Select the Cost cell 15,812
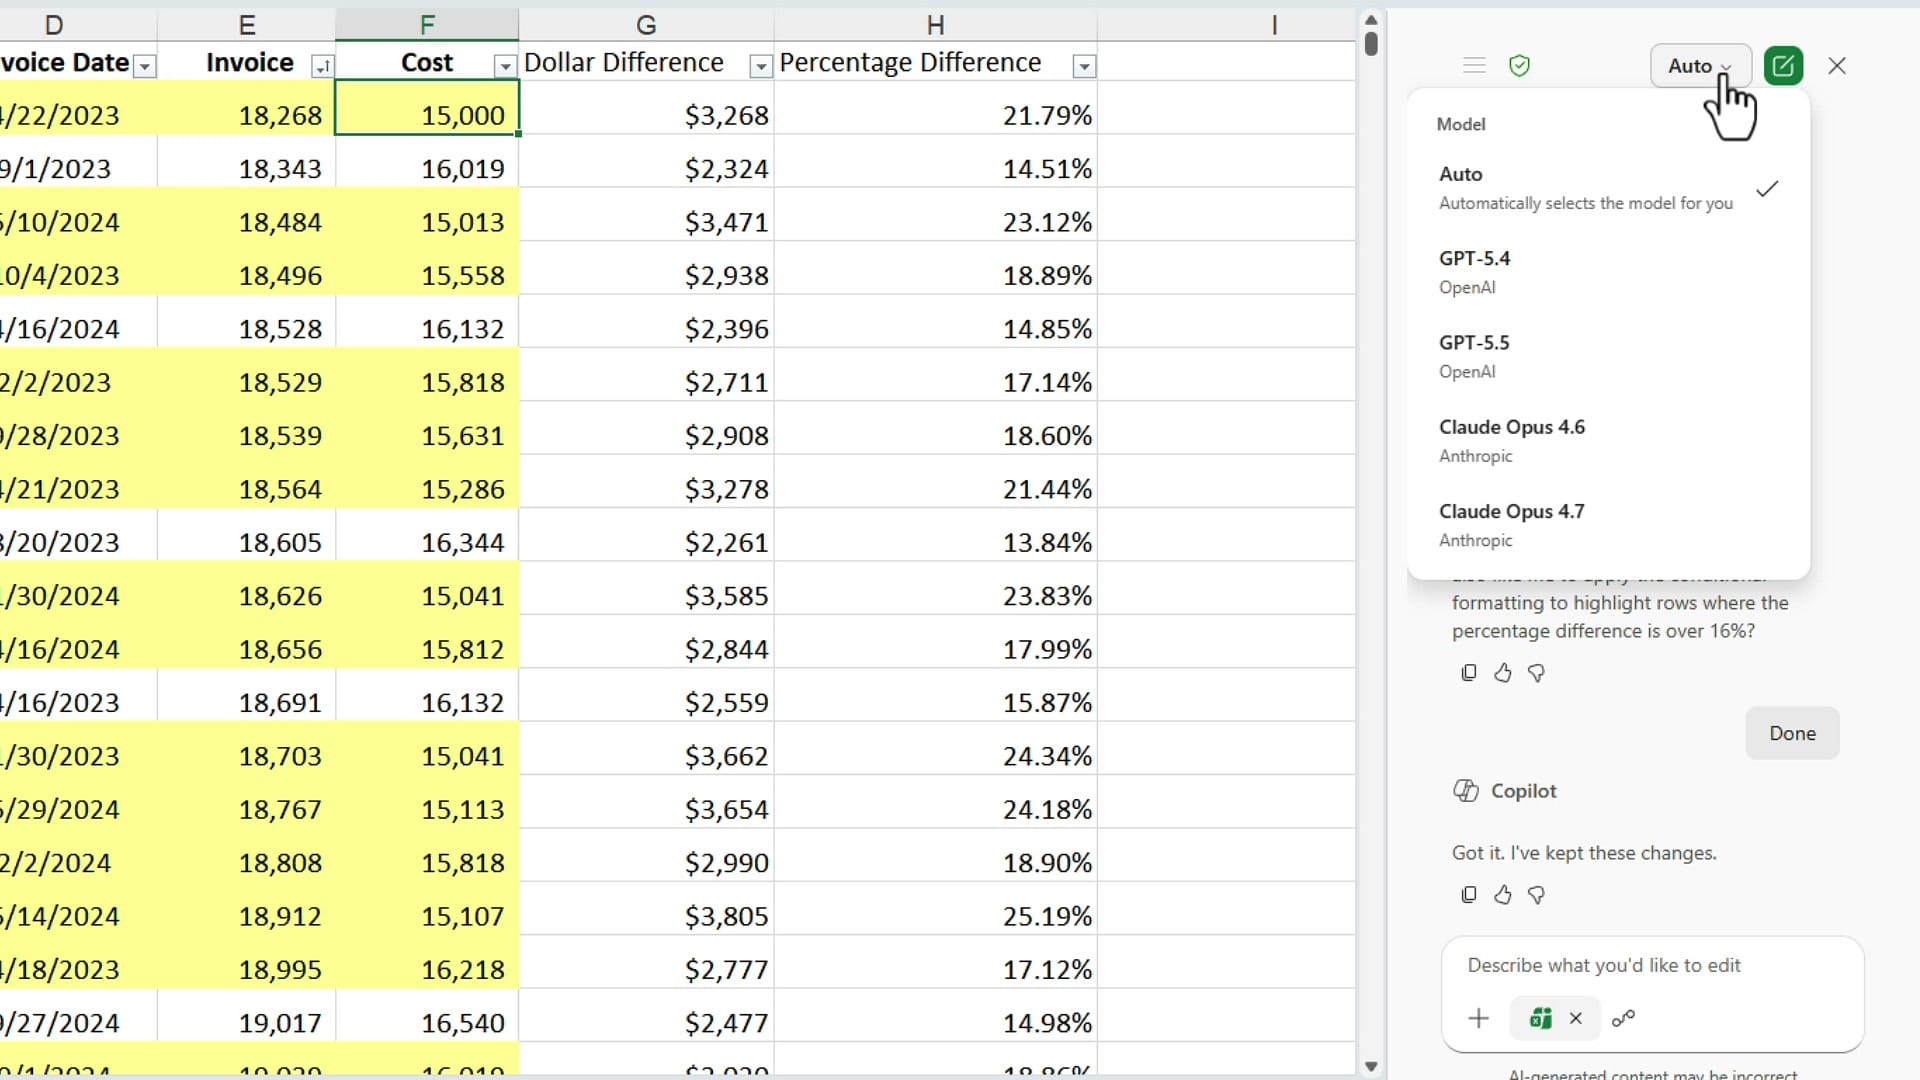1920x1080 pixels. [x=427, y=641]
